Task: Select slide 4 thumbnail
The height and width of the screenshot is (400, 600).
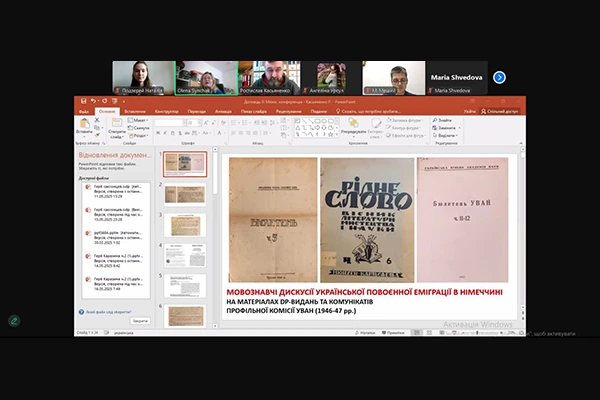Action: 185,255
